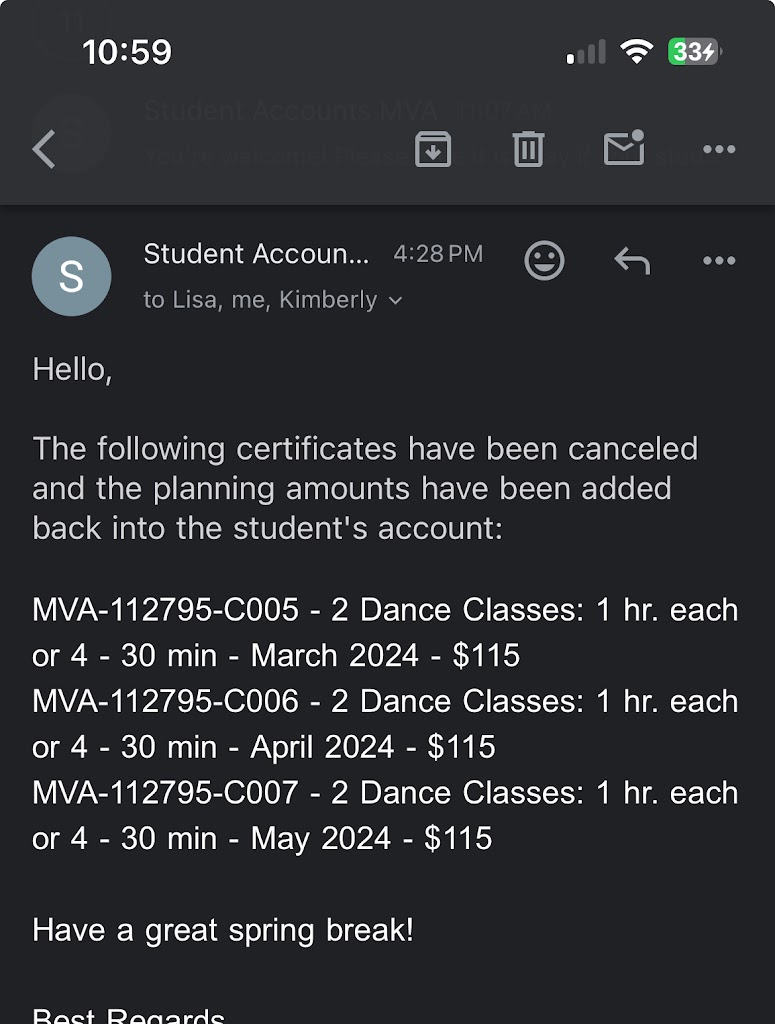Tap the 10:59 clock in status bar

127,52
